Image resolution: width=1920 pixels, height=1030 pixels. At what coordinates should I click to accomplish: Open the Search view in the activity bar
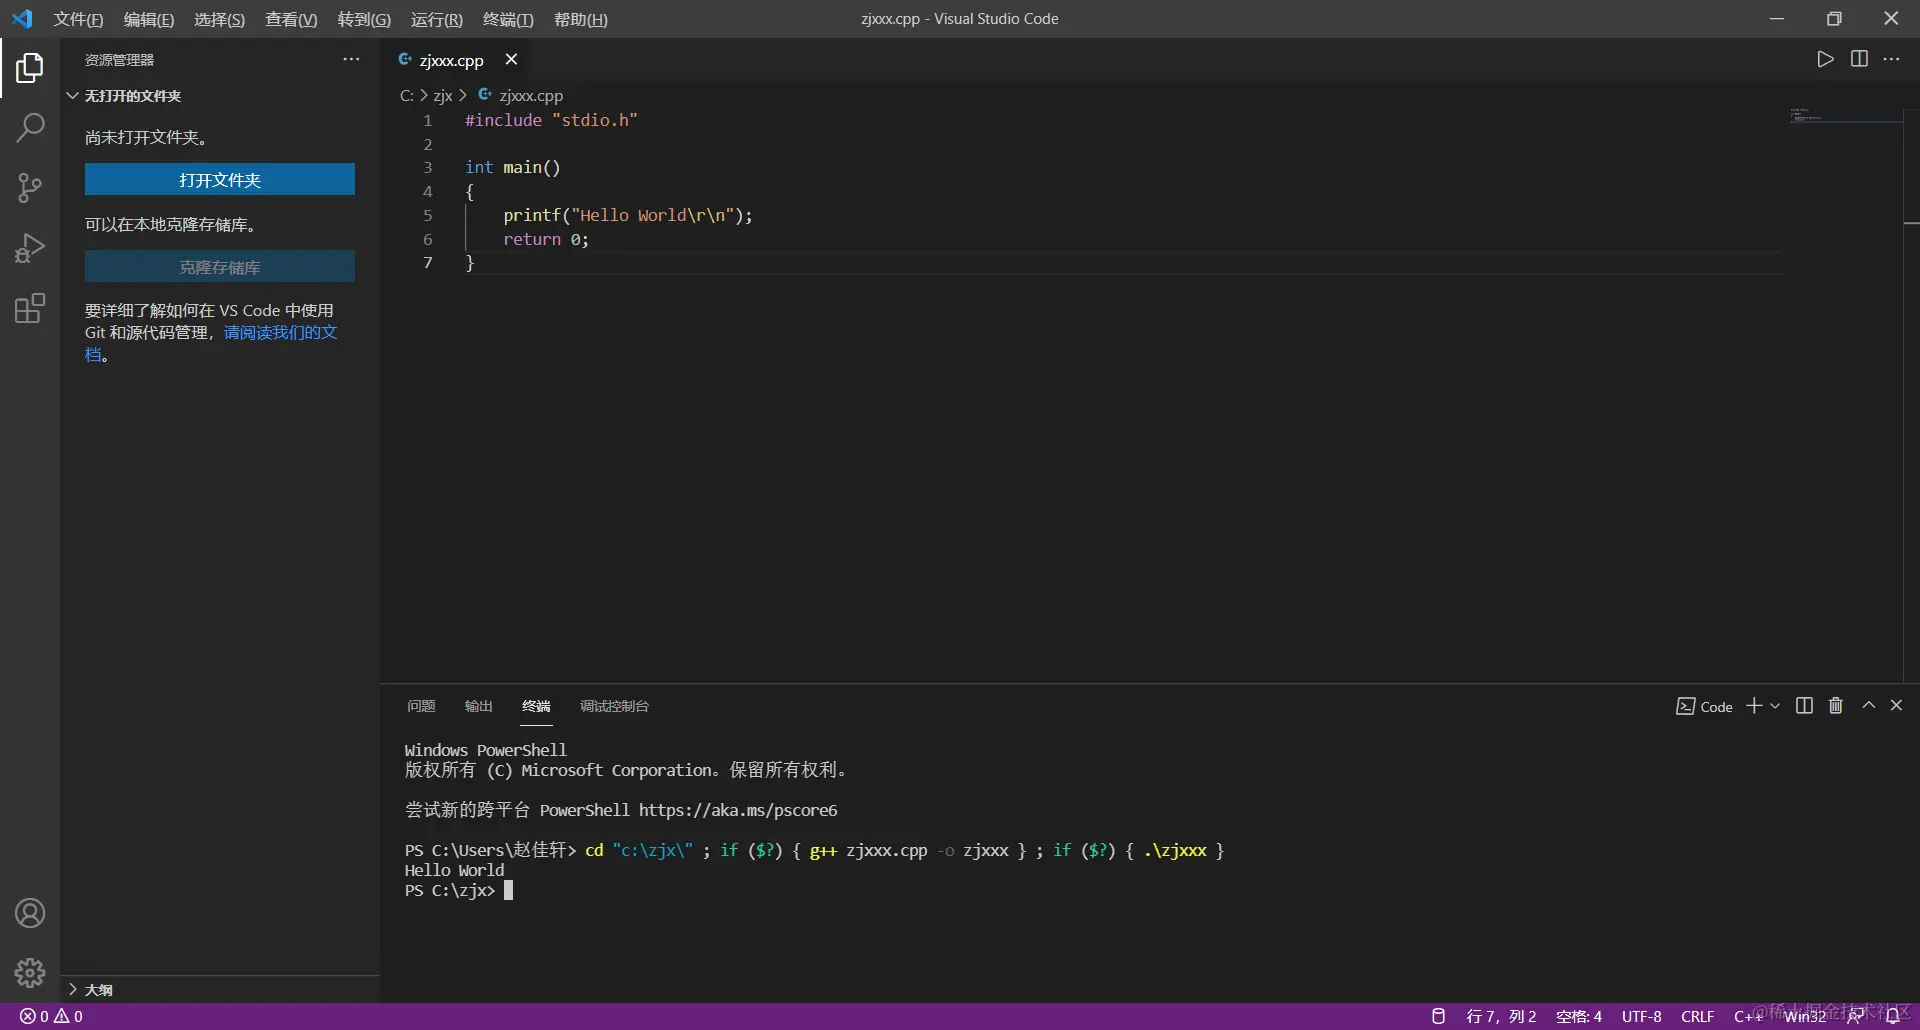[30, 127]
